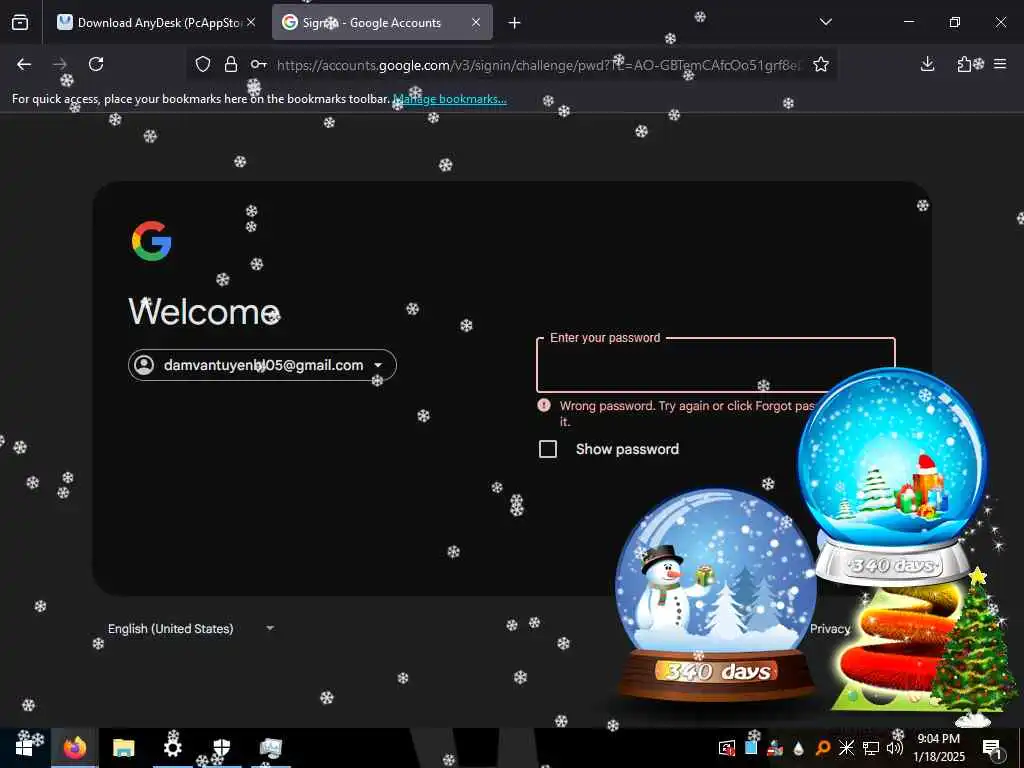
Task: Open the volume control speaker icon
Action: 895,748
